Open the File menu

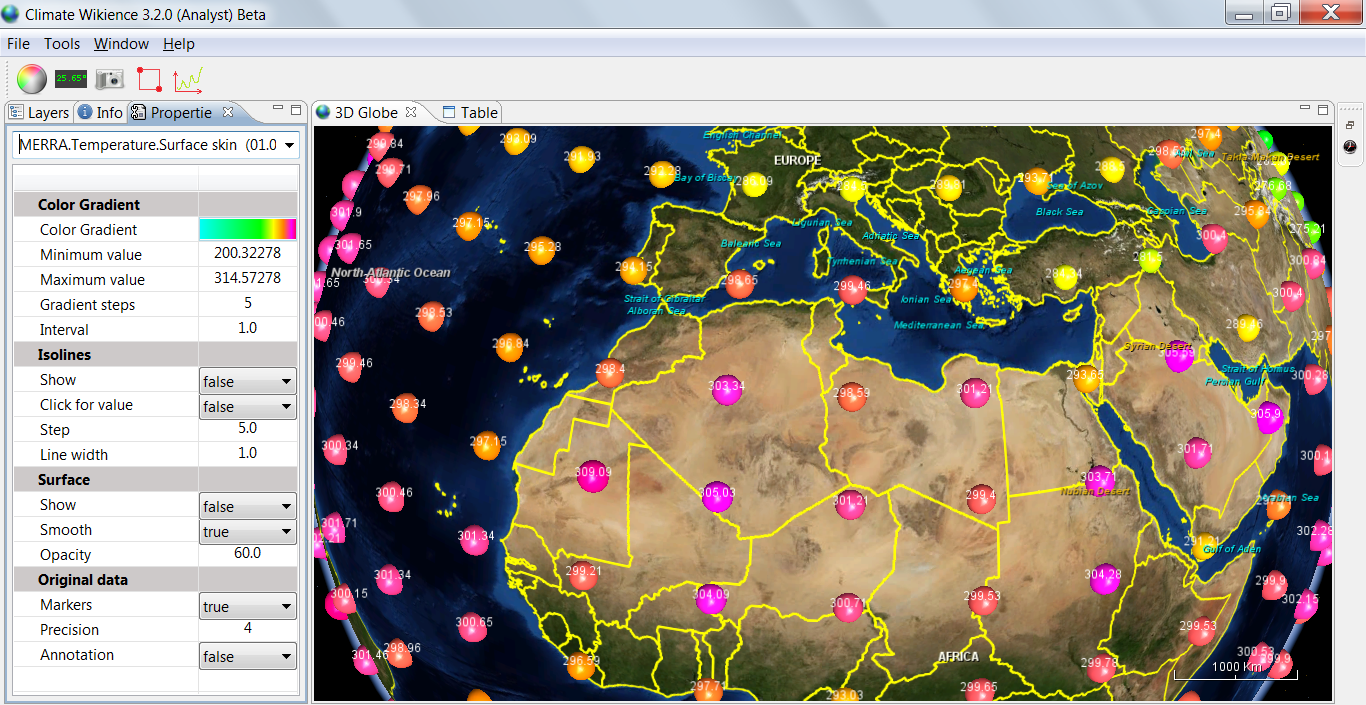[18, 44]
